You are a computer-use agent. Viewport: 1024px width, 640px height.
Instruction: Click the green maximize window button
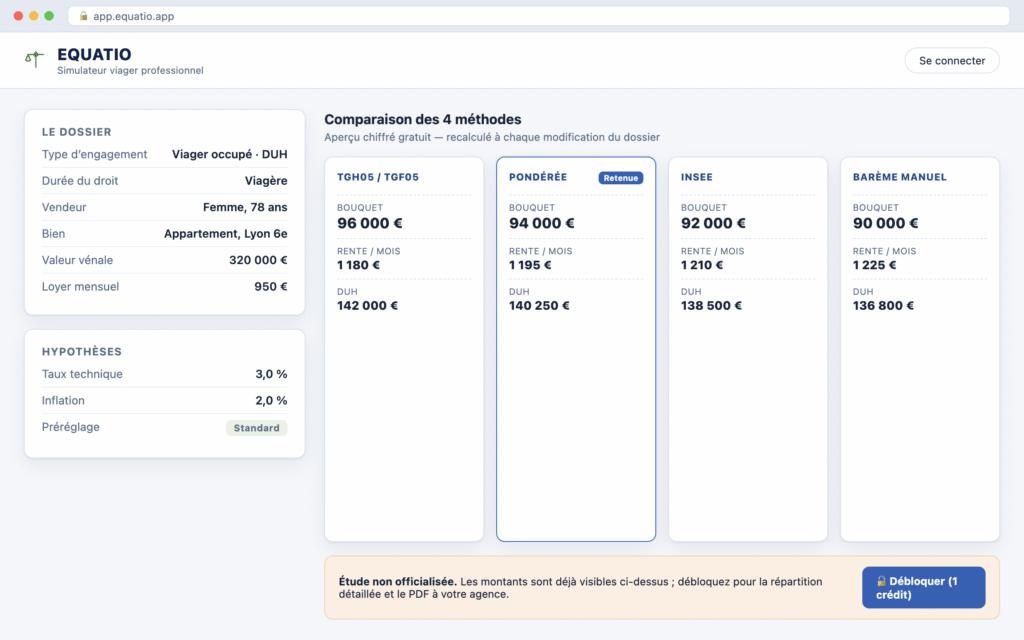[49, 16]
